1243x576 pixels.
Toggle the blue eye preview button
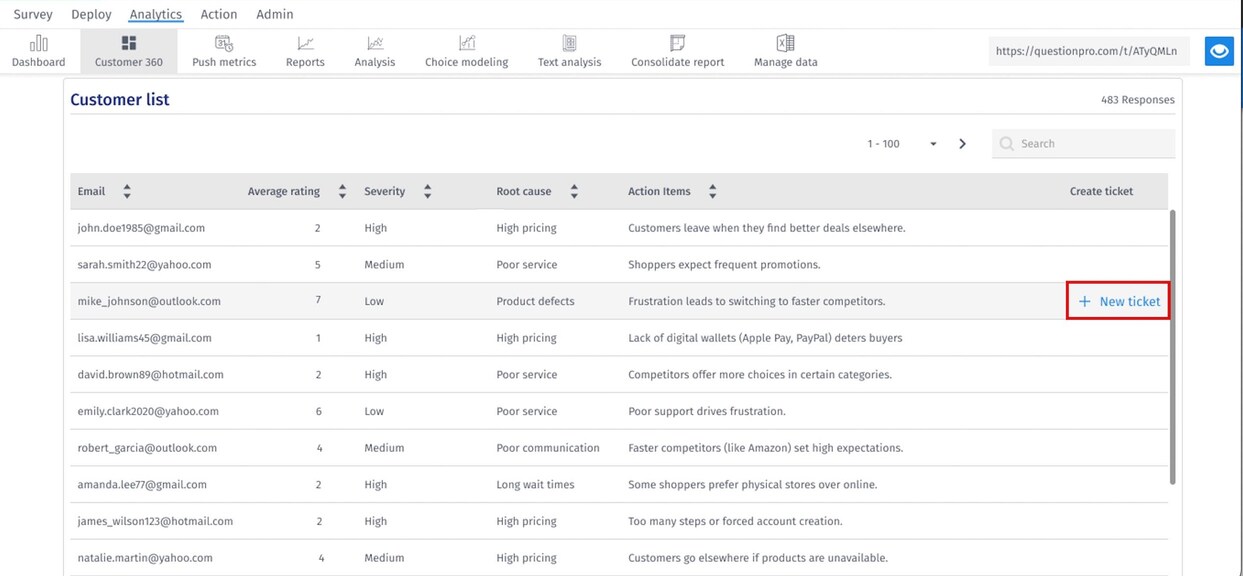[1218, 51]
